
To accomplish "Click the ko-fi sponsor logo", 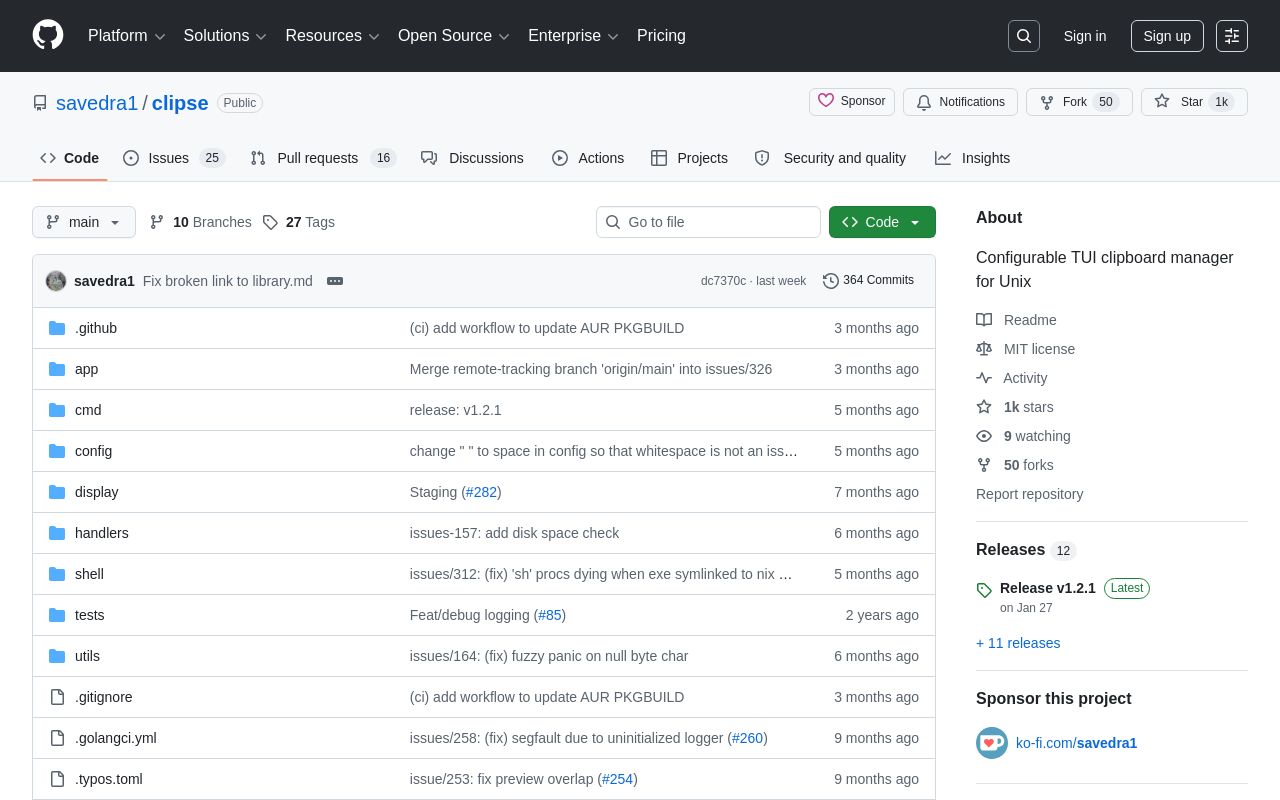I will click(x=992, y=743).
